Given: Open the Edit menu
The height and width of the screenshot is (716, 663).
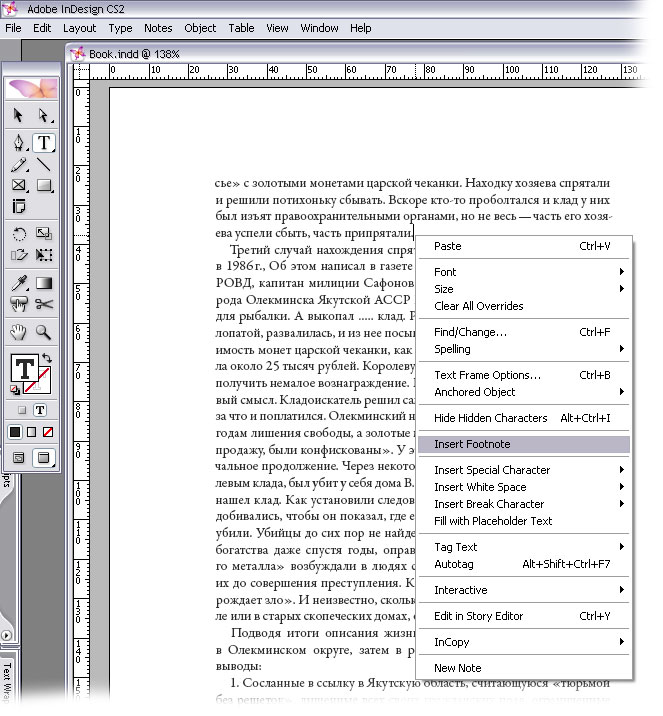Looking at the screenshot, I should coord(42,28).
